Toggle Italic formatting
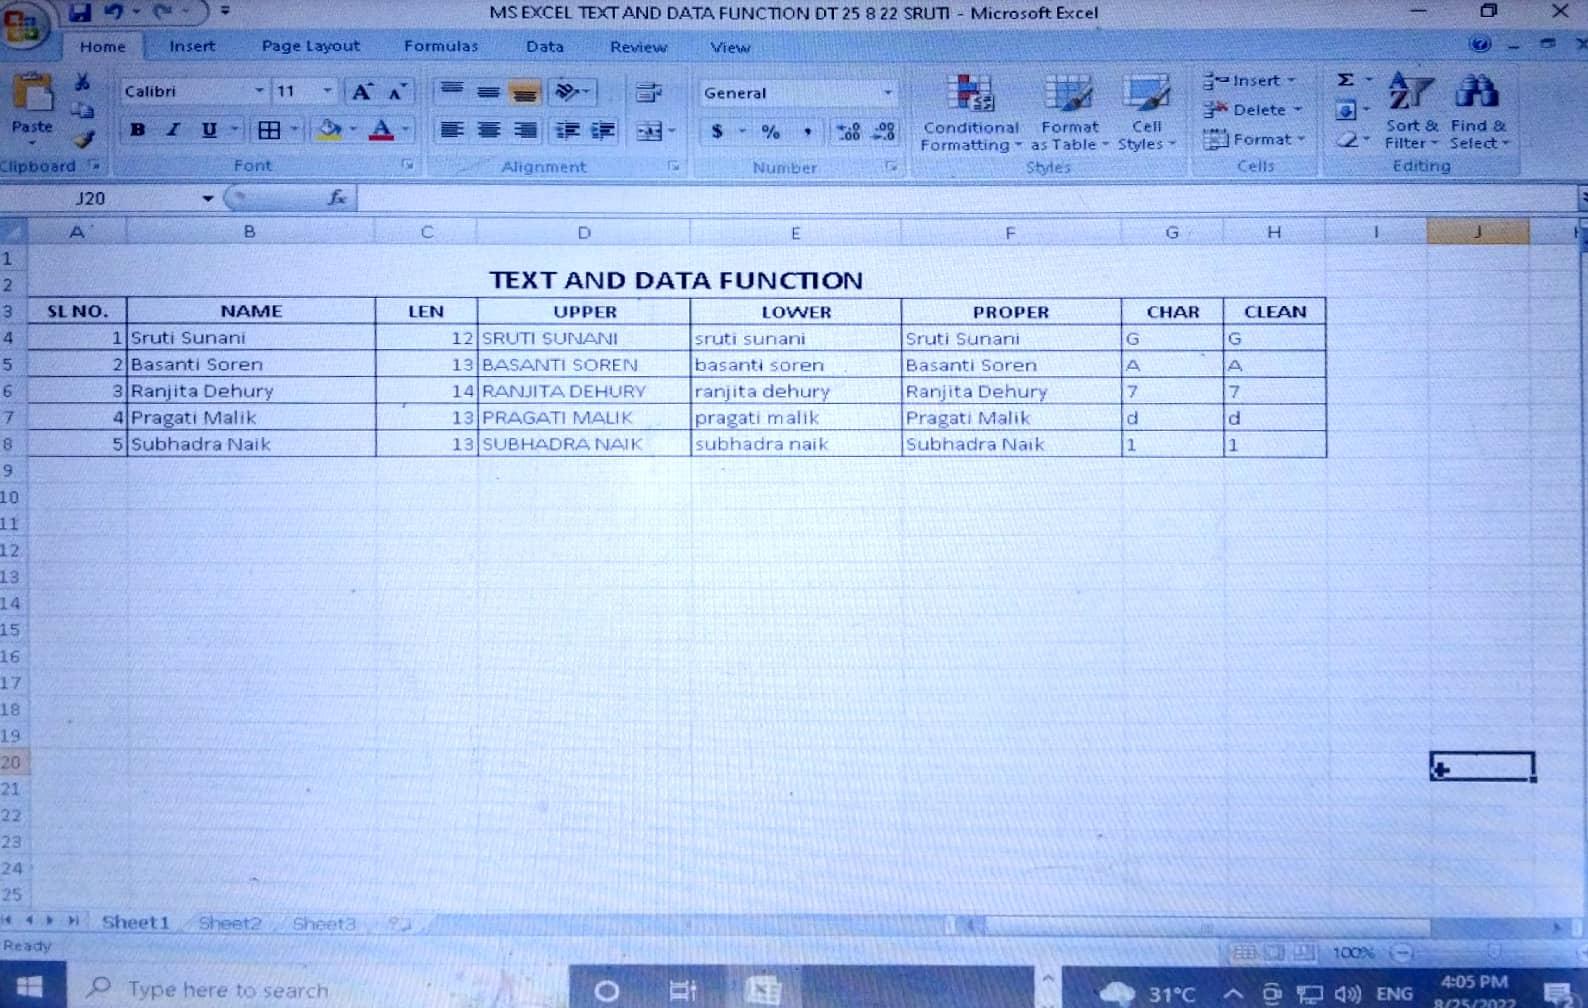Screen dimensions: 1588x1008 click(x=173, y=130)
